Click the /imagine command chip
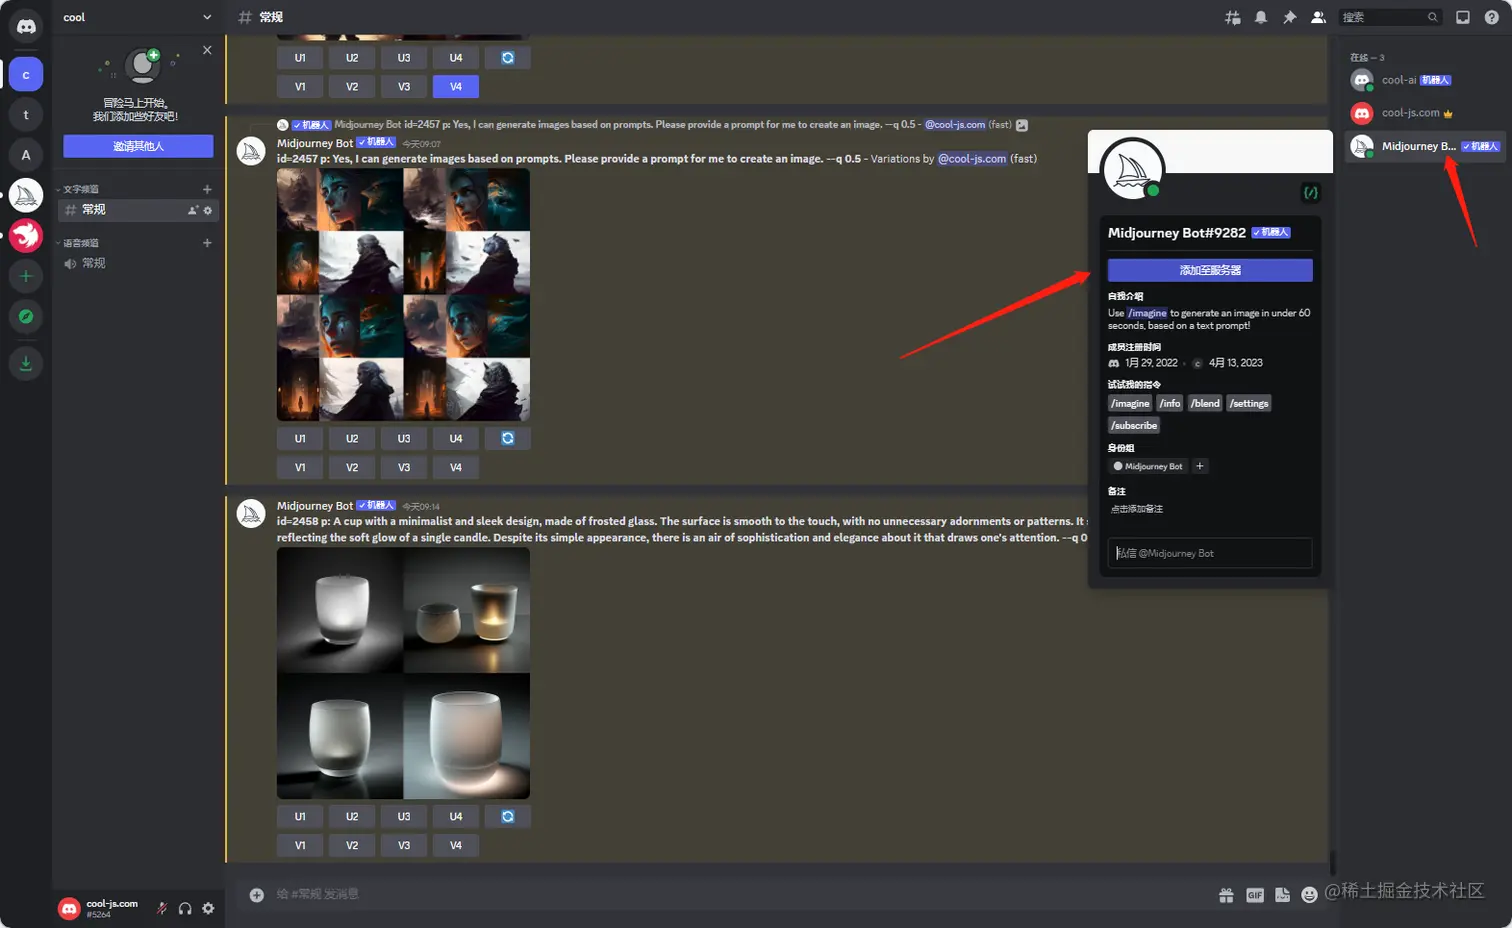Image resolution: width=1512 pixels, height=928 pixels. 1130,403
